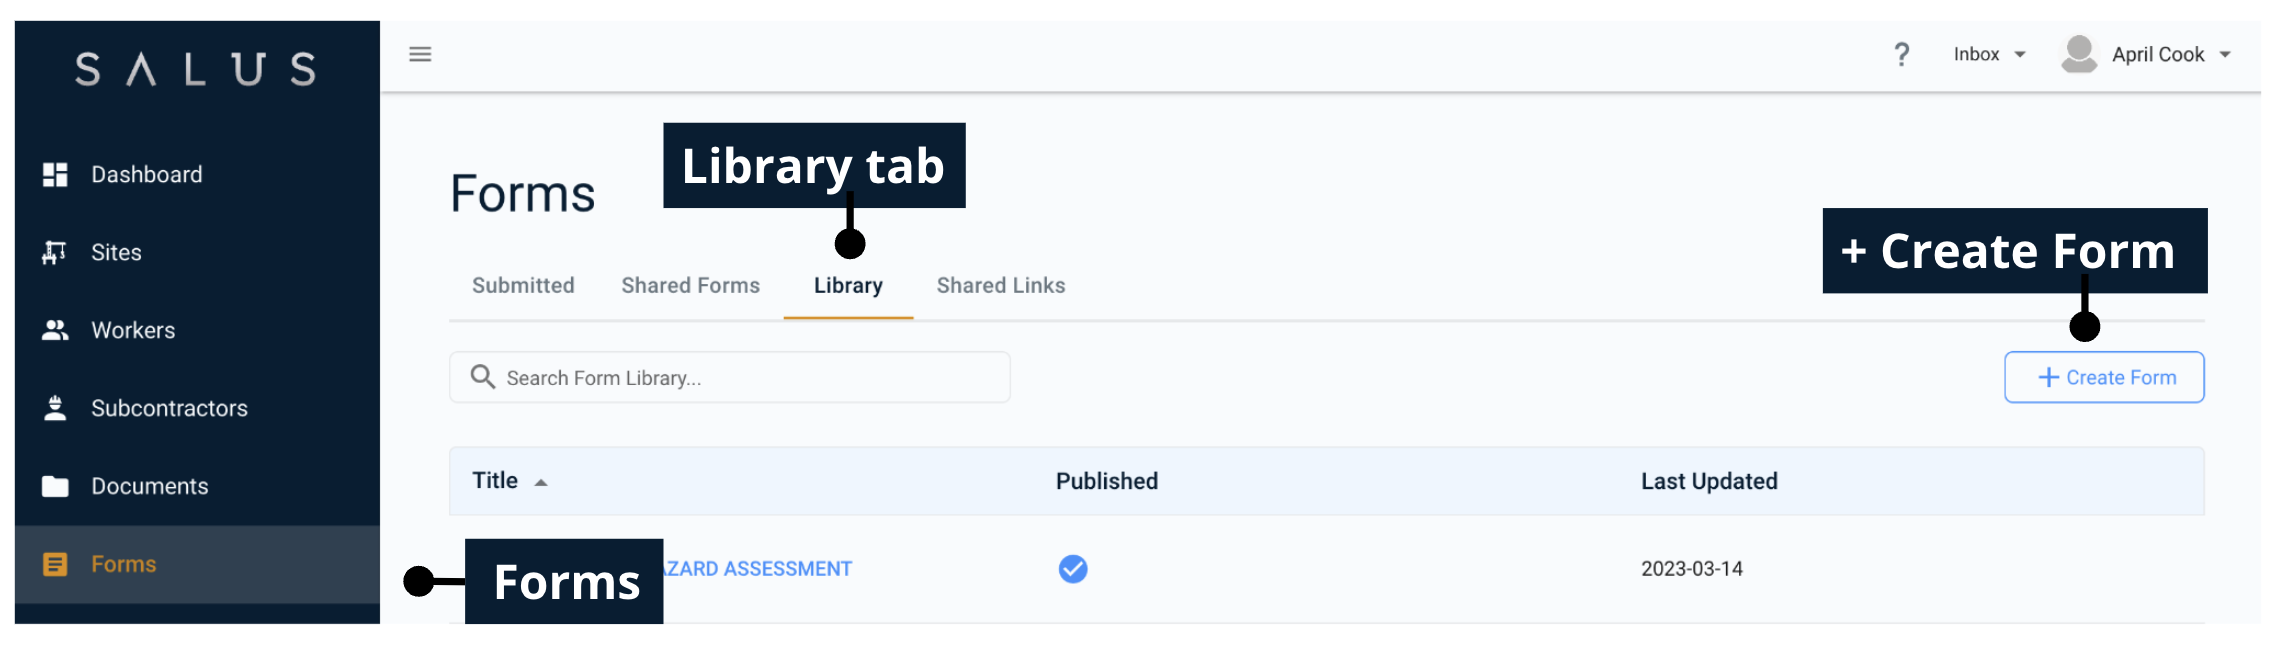
Task: Open the April Cook account dropdown arrow
Action: pos(2225,55)
